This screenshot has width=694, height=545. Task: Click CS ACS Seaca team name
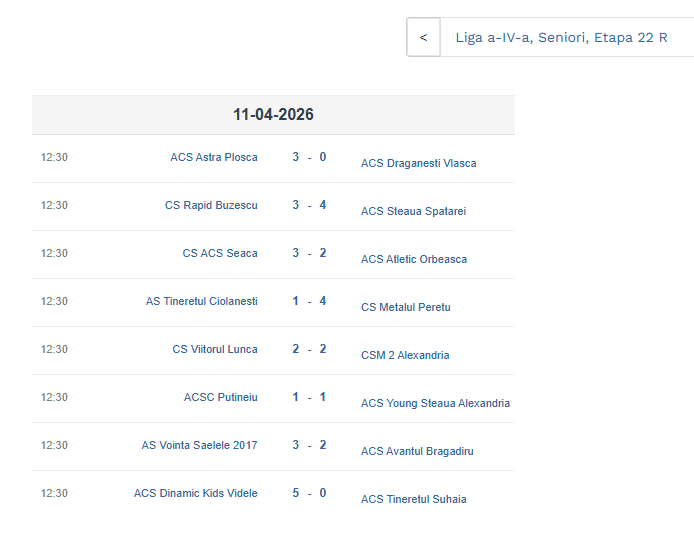219,253
